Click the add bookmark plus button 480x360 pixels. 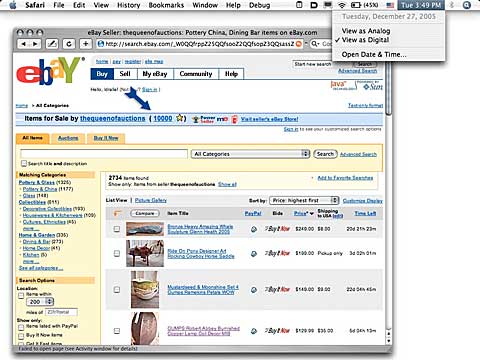86,44
